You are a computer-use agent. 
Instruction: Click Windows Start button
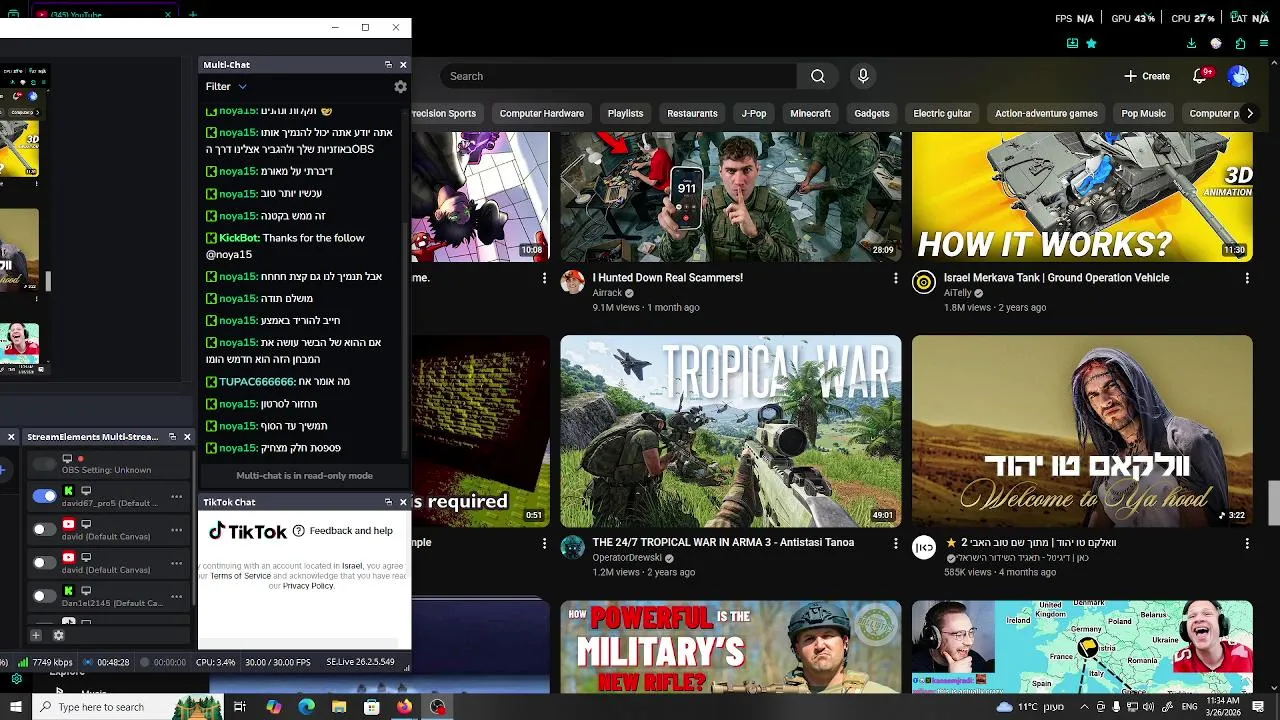16,707
